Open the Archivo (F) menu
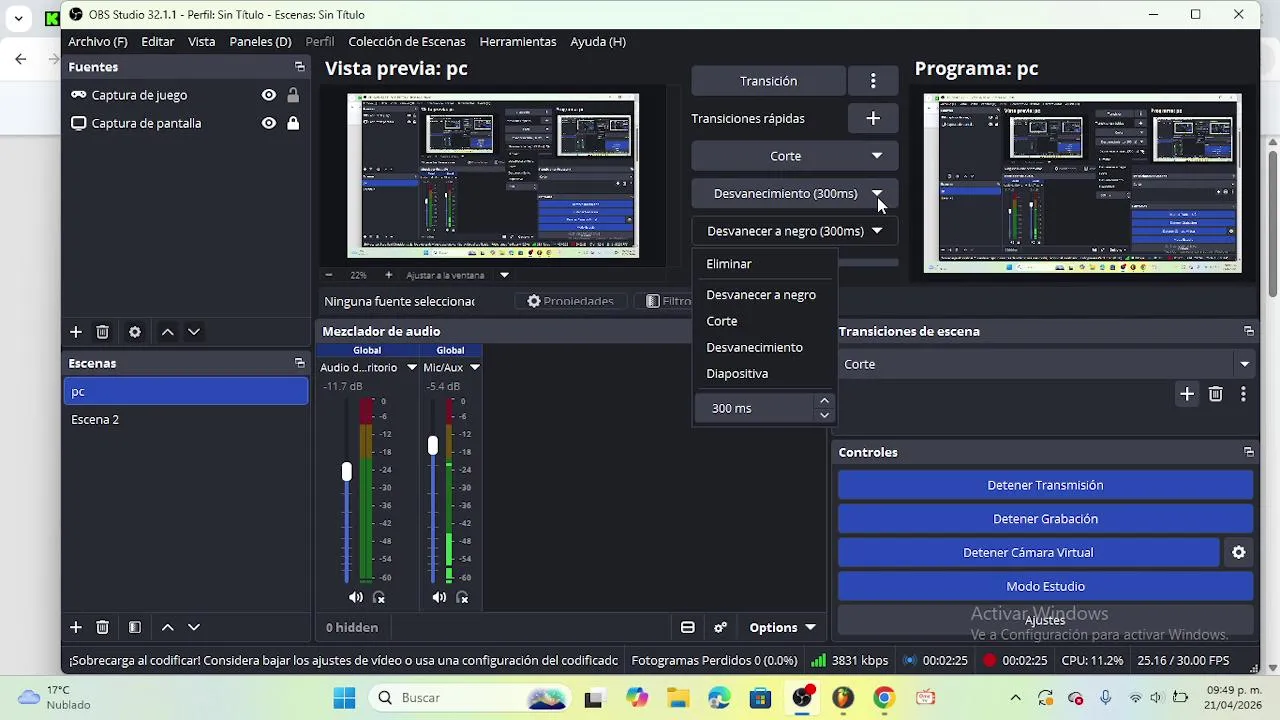 (x=97, y=41)
